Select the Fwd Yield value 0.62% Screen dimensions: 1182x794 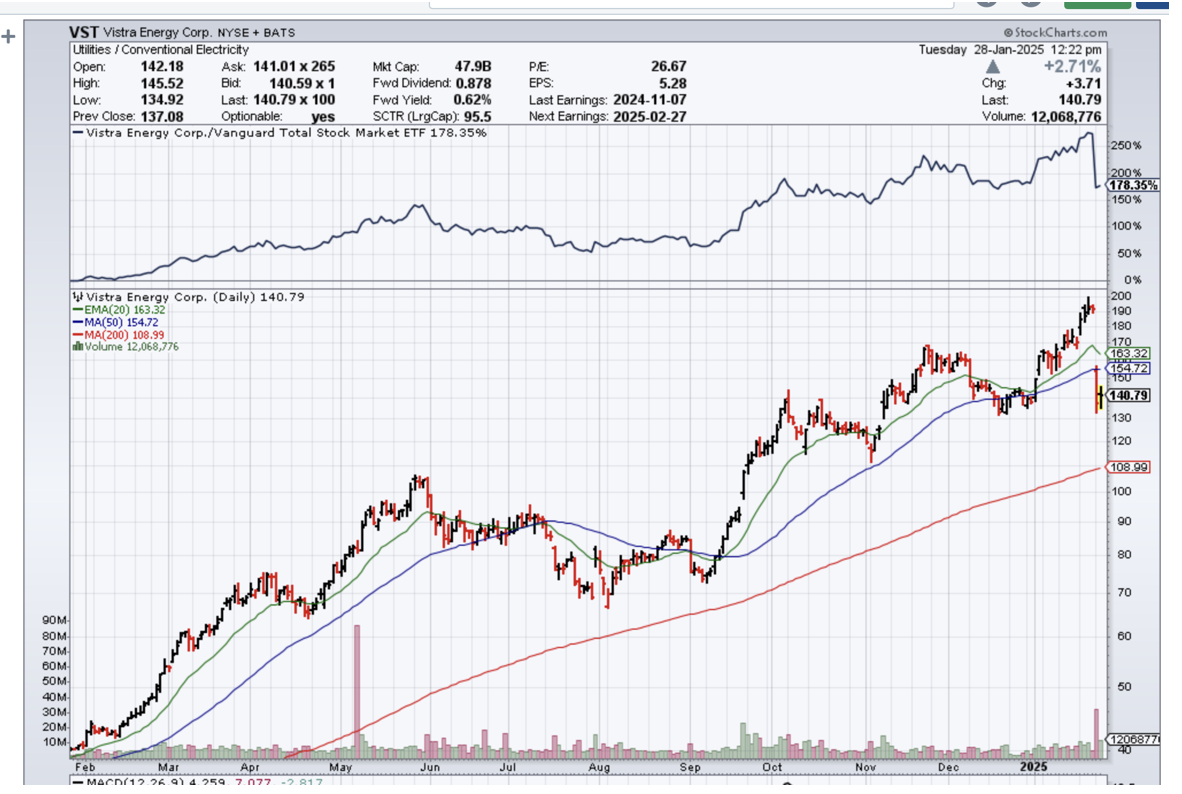tap(472, 100)
